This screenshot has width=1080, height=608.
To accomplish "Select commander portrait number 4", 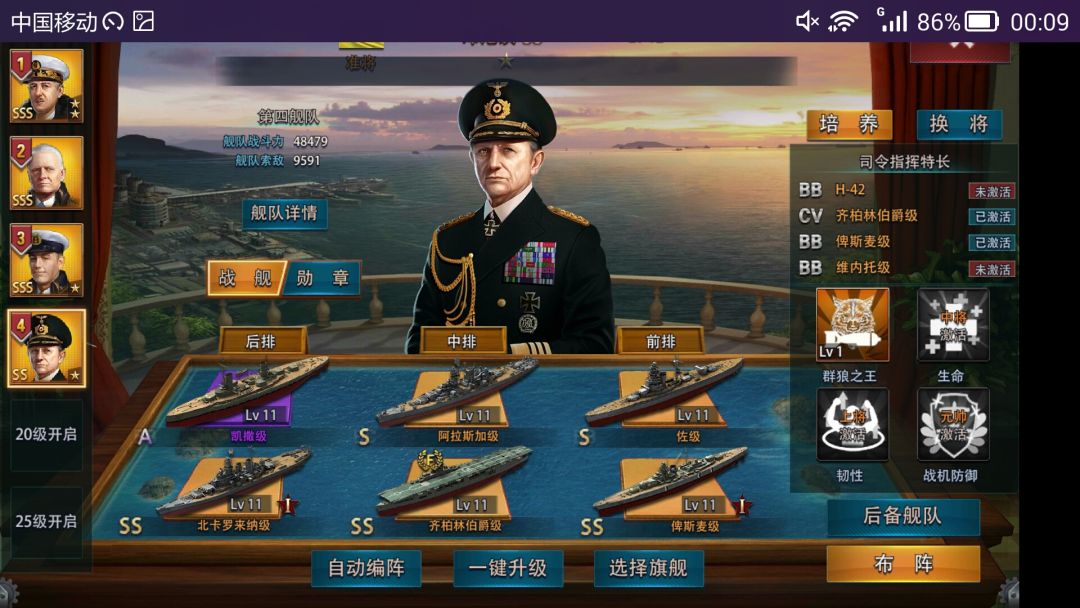I will pos(47,348).
